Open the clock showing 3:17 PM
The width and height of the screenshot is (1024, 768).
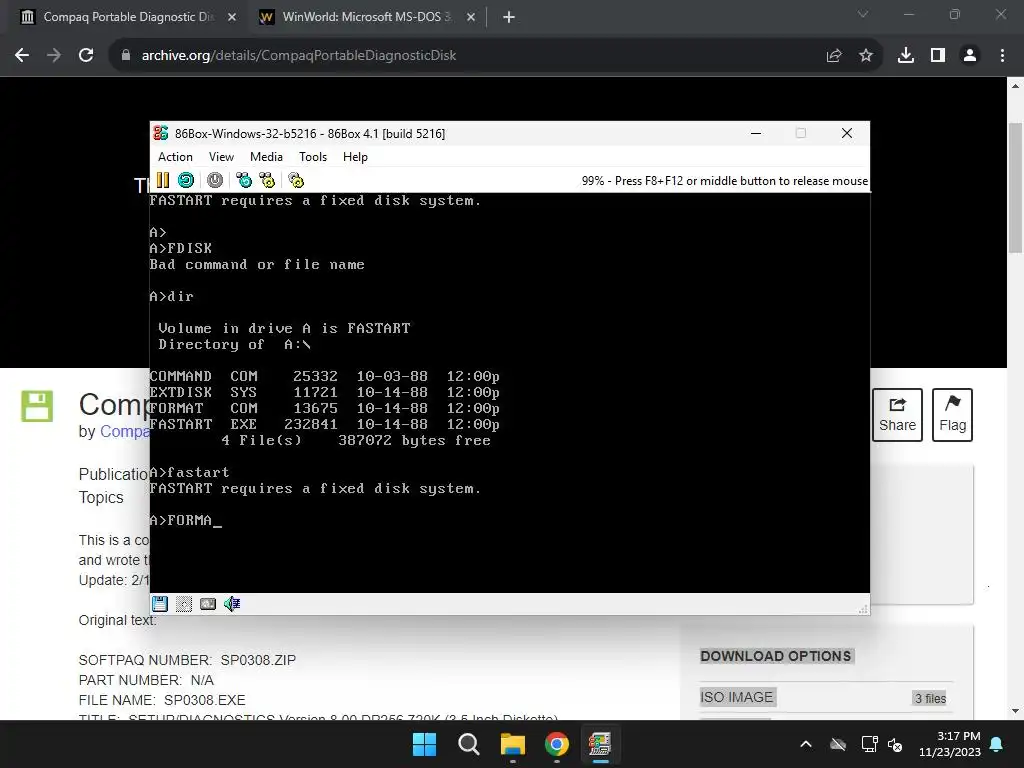pyautogui.click(x=950, y=744)
